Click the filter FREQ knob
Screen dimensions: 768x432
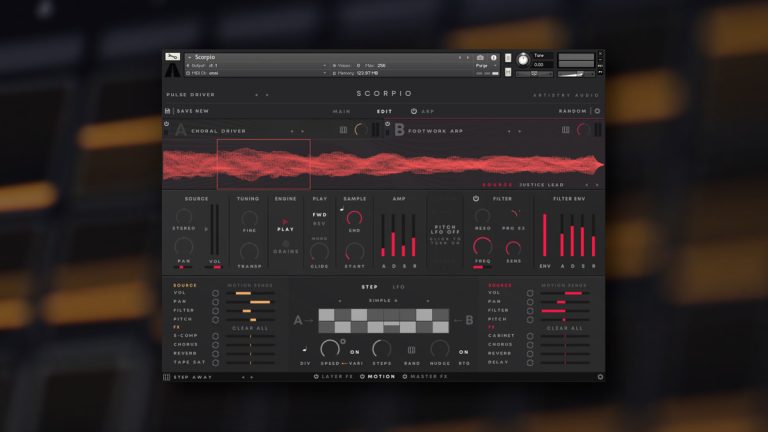point(482,246)
